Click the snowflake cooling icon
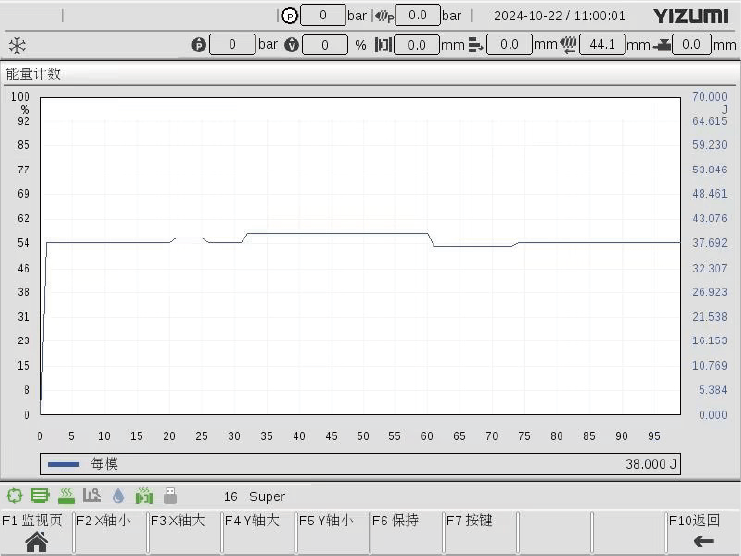The image size is (741, 556). (17, 45)
